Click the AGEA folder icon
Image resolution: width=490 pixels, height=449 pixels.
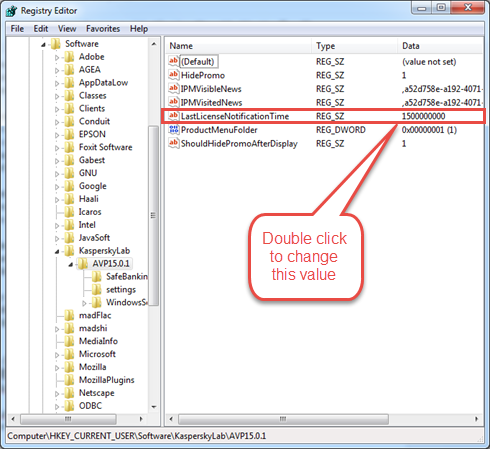69,70
